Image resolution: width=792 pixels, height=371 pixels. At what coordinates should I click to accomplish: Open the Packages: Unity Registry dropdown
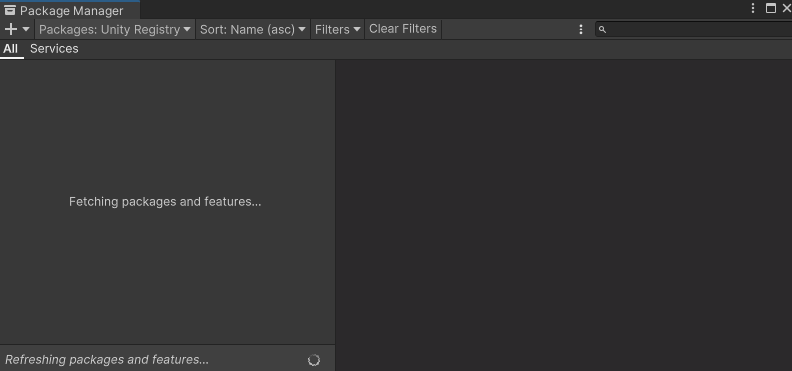[115, 29]
